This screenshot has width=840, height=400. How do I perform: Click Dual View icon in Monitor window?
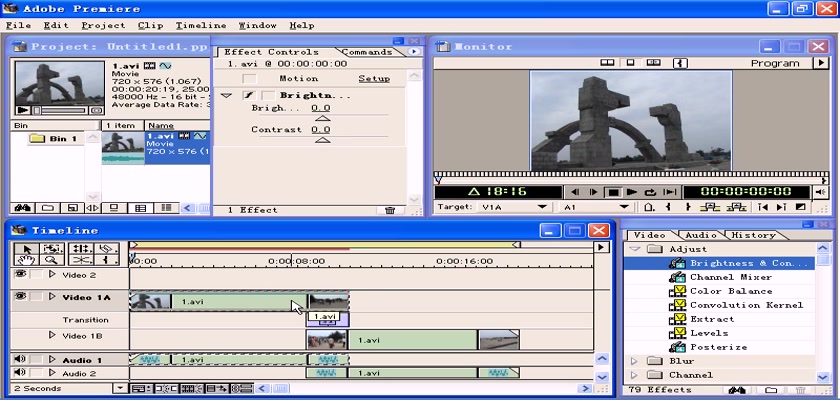(607, 63)
